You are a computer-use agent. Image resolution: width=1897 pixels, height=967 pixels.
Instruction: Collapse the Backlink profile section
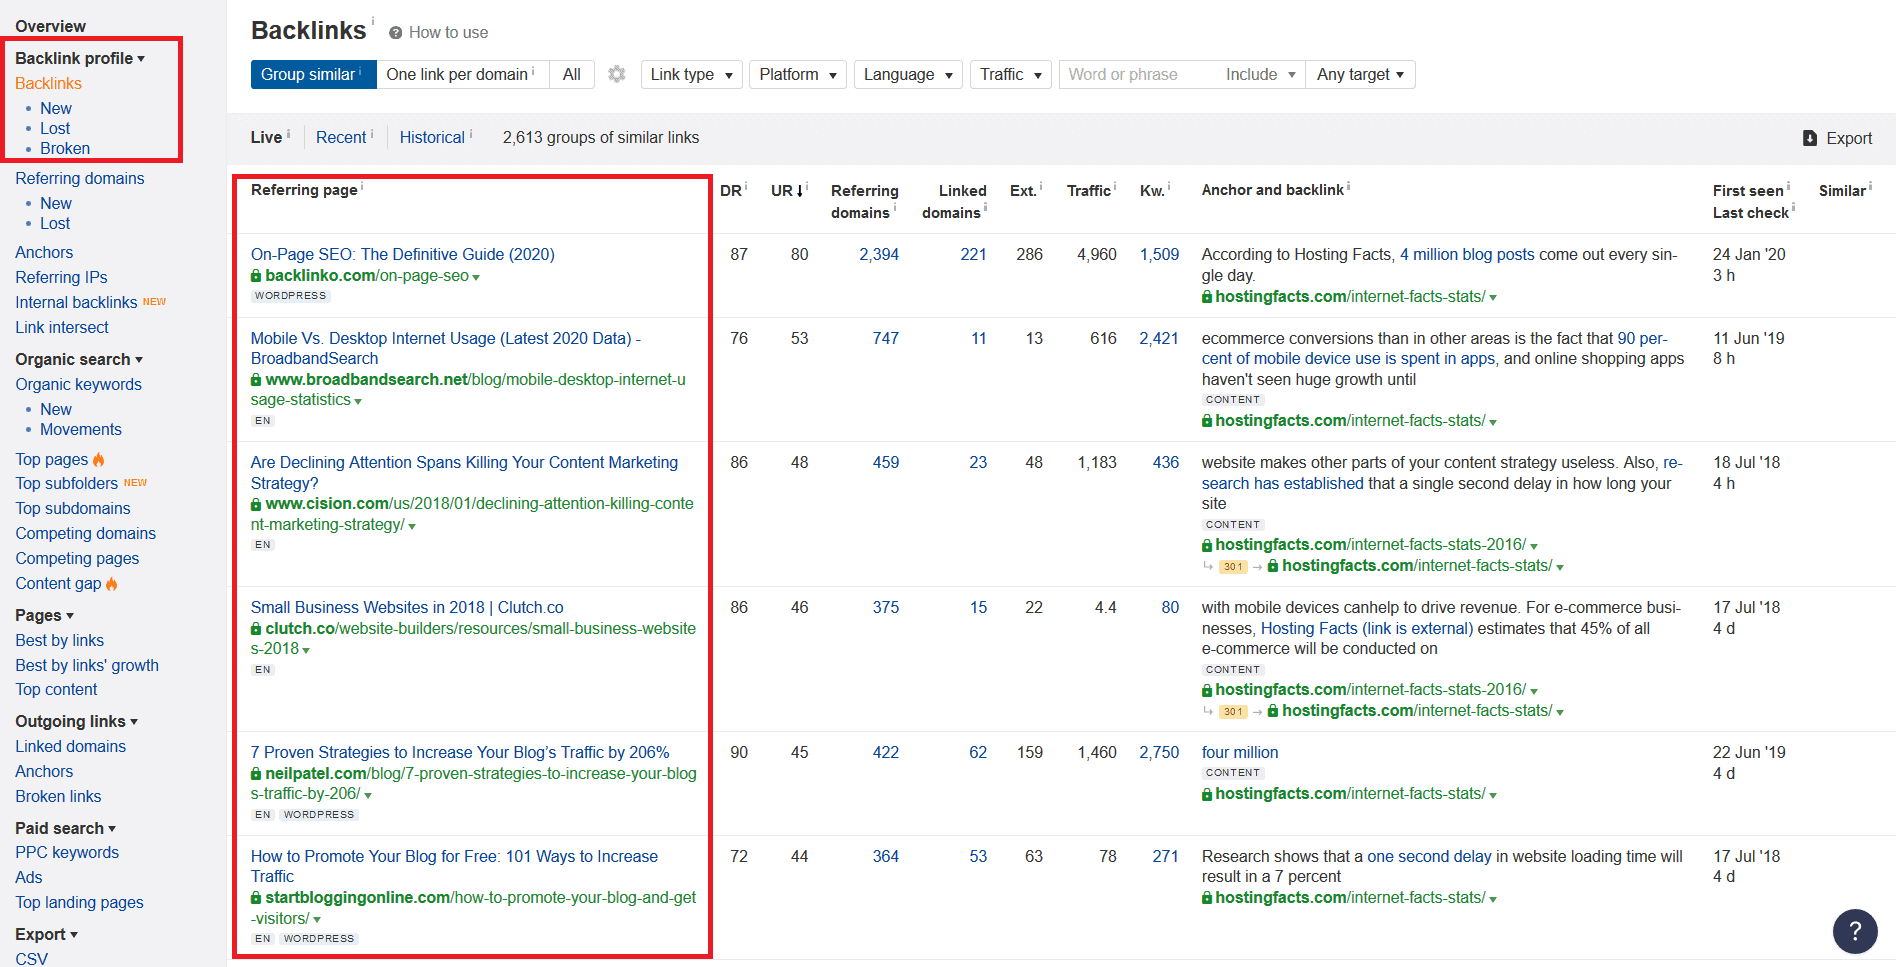[80, 58]
